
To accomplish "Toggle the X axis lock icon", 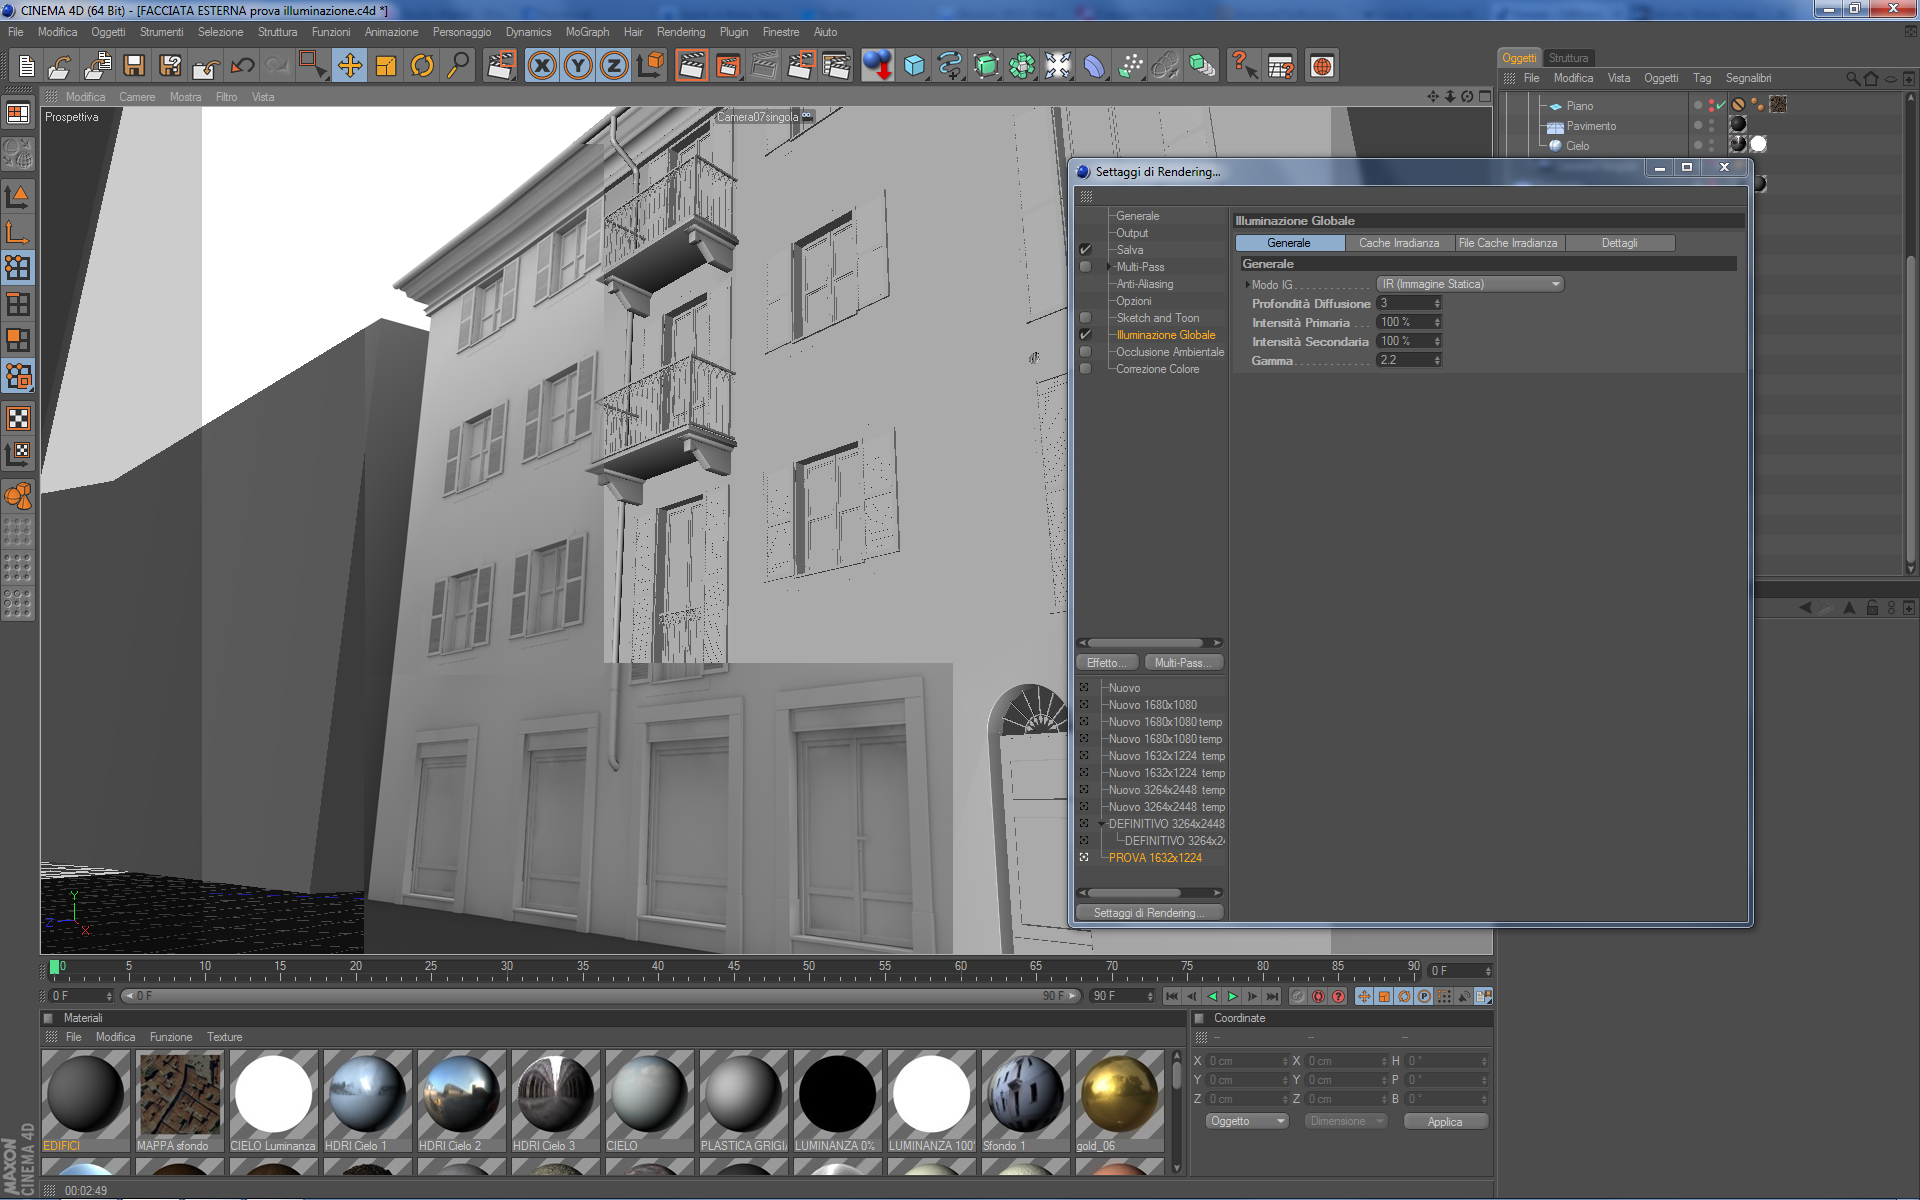I will [541, 66].
